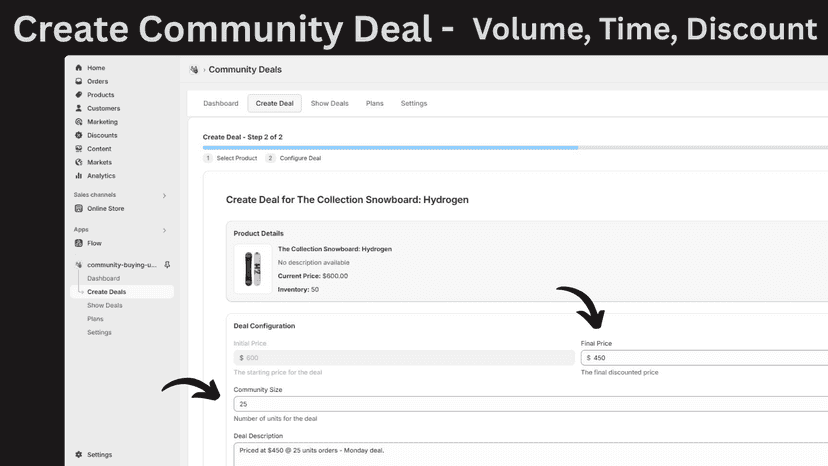Open the Dashboard sub-item under community-buying app

[104, 278]
